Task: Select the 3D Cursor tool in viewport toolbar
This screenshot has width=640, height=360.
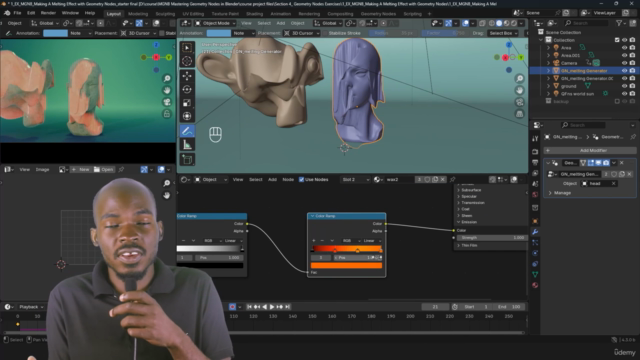Action: pyautogui.click(x=187, y=61)
